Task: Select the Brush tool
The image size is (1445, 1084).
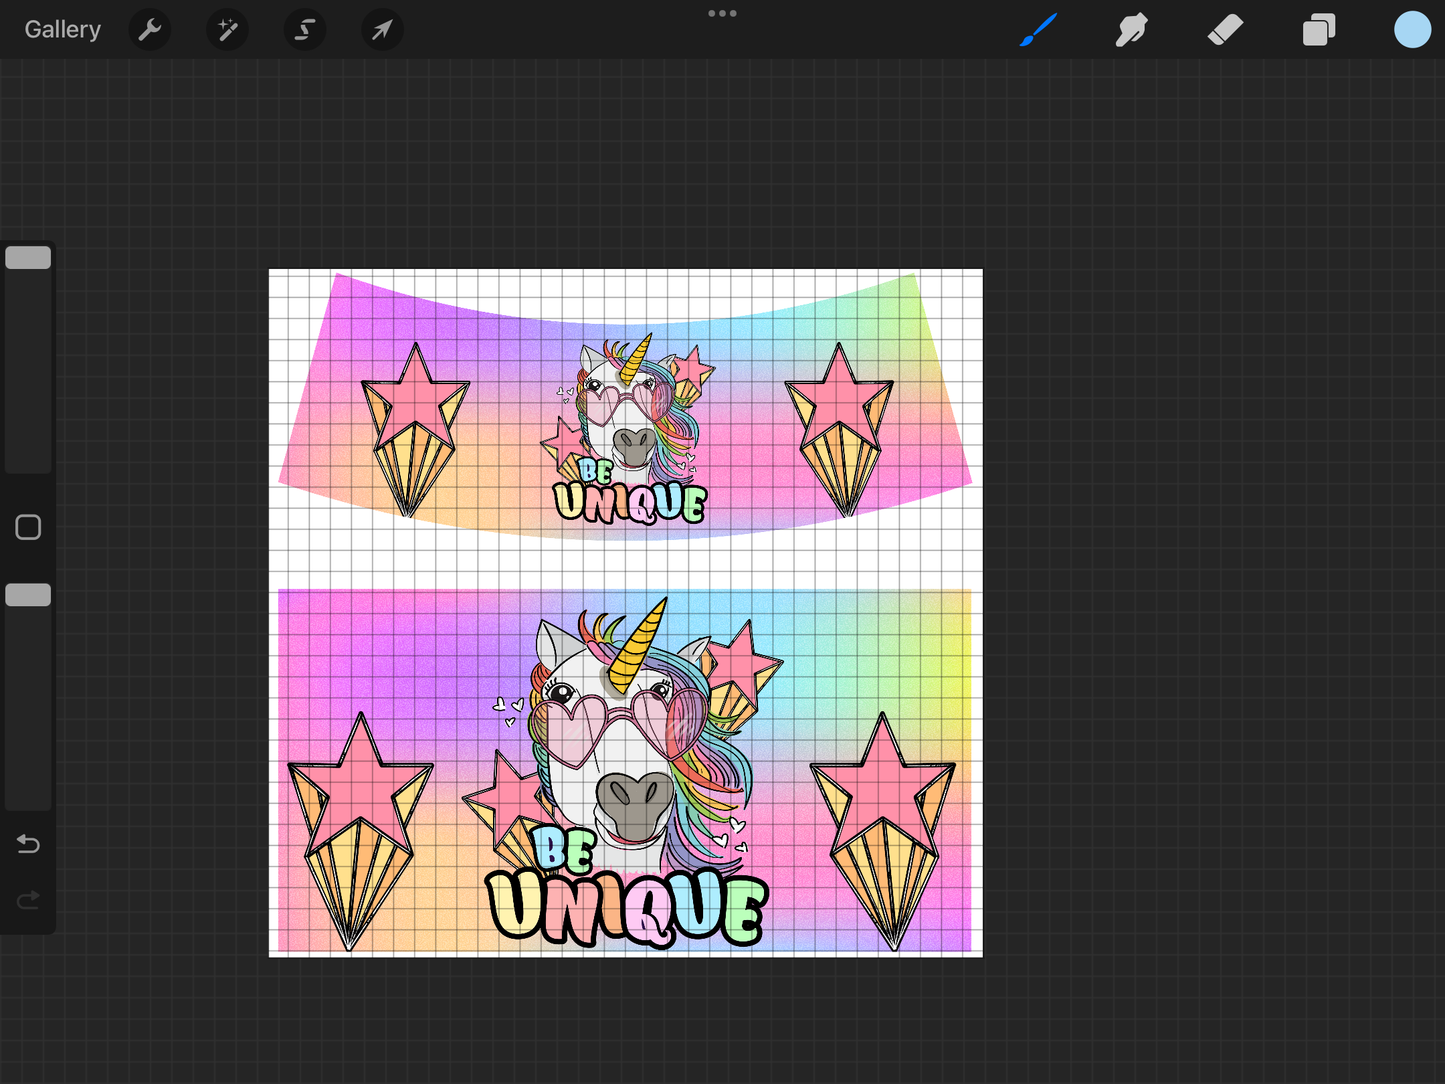Action: 1038,29
